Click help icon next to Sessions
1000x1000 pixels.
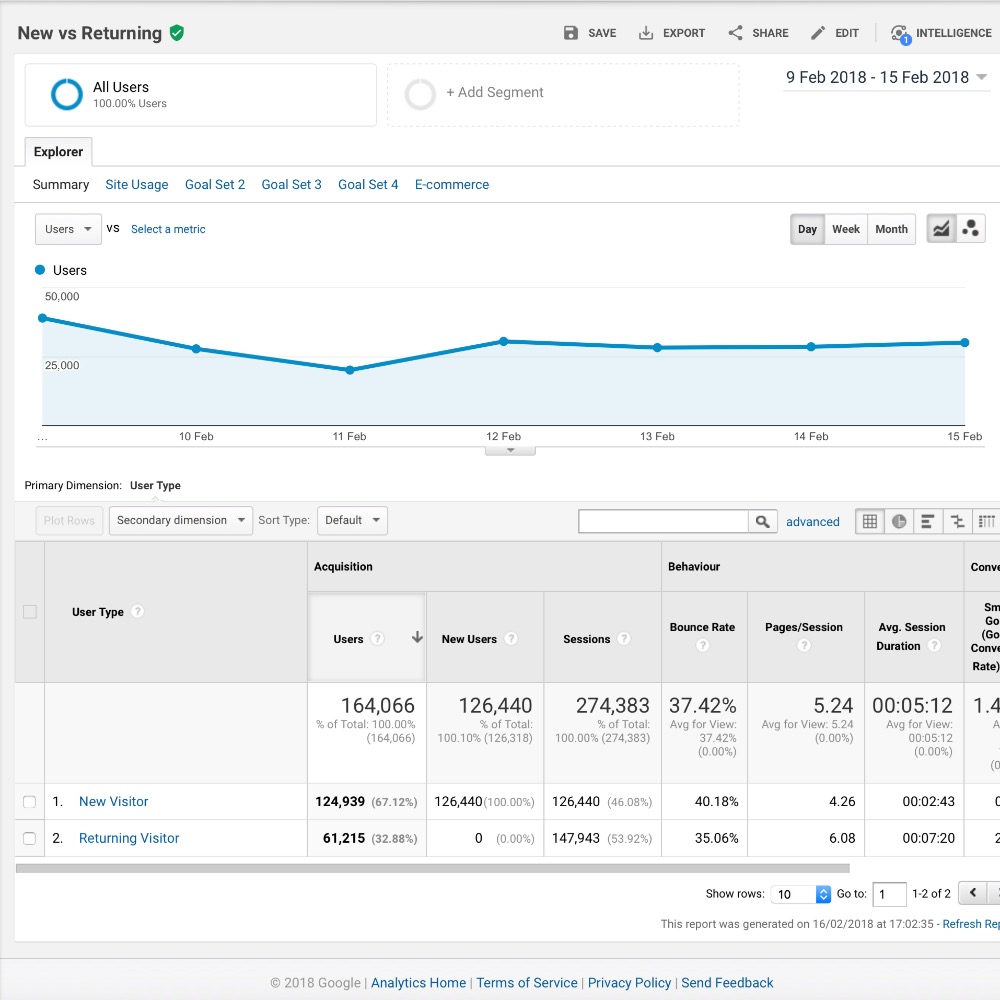[x=624, y=638]
